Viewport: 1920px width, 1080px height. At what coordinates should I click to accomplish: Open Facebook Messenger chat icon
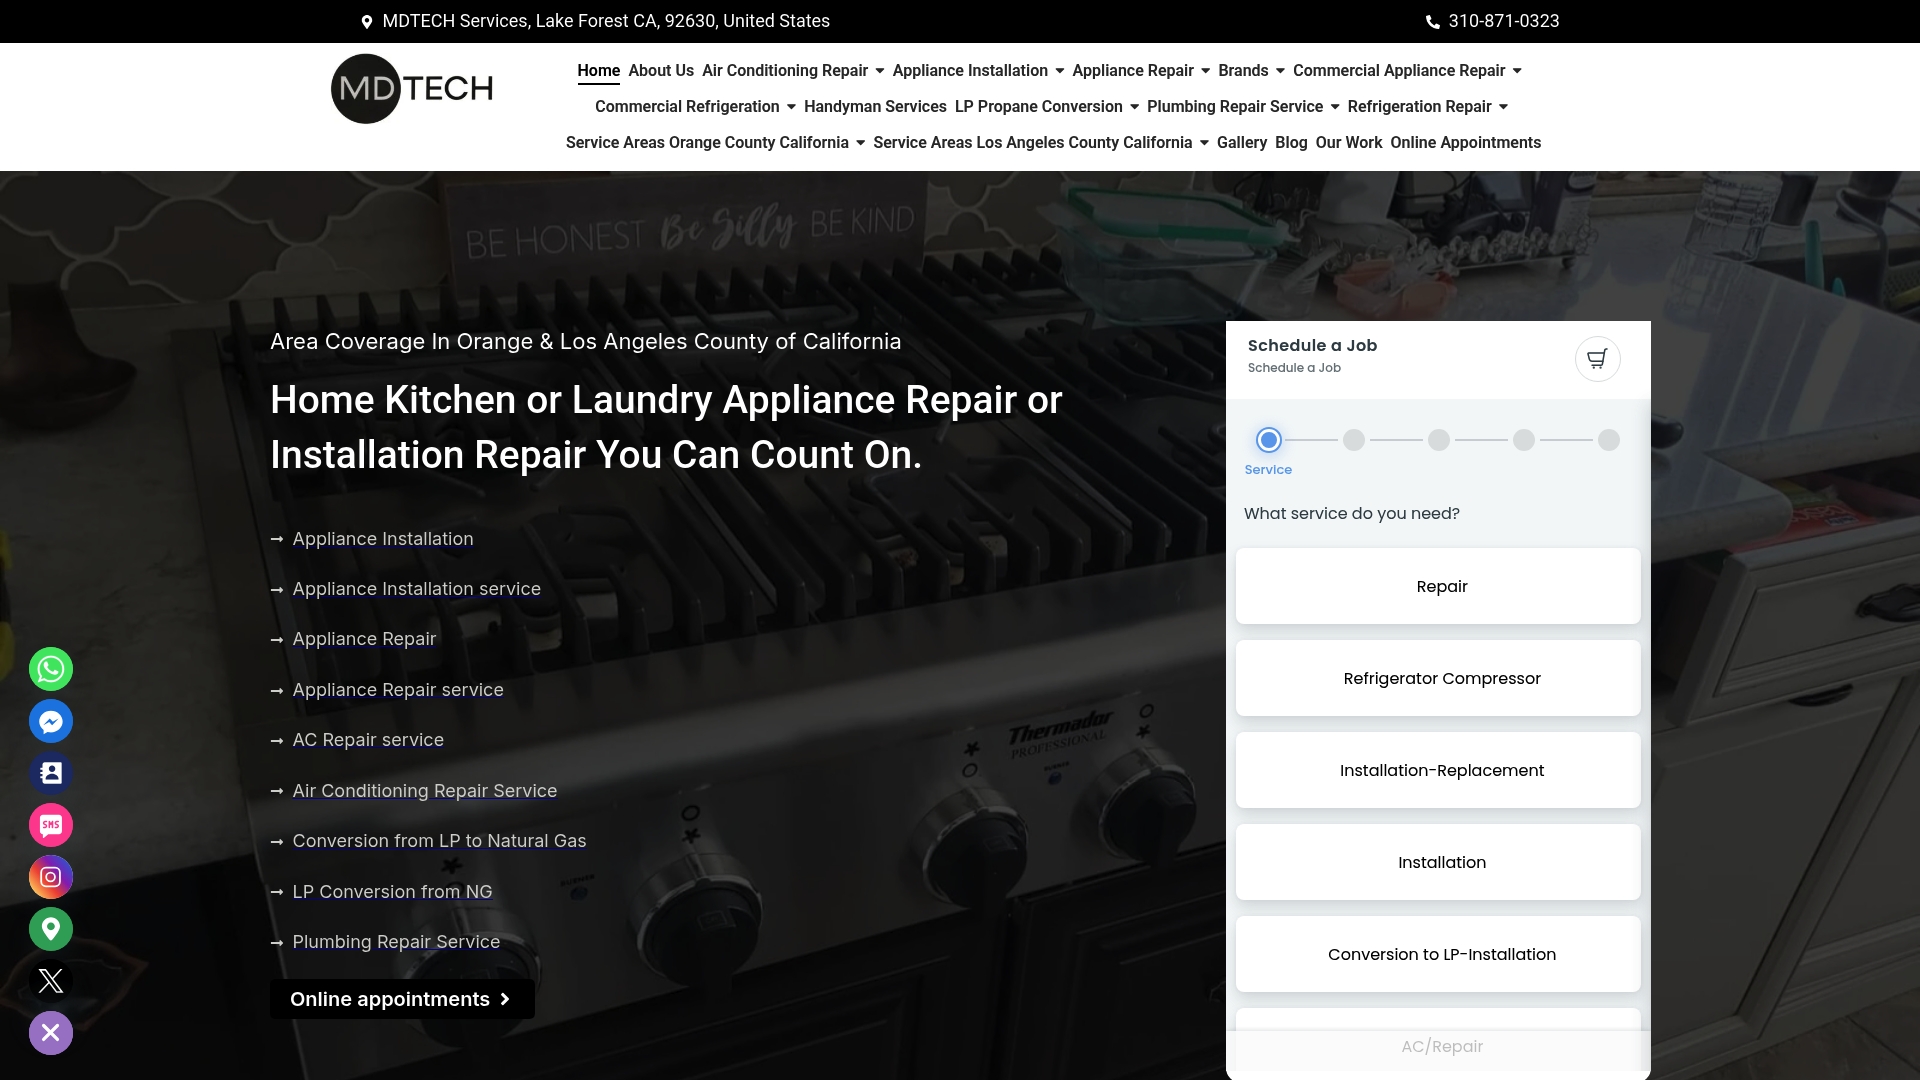pos(50,721)
